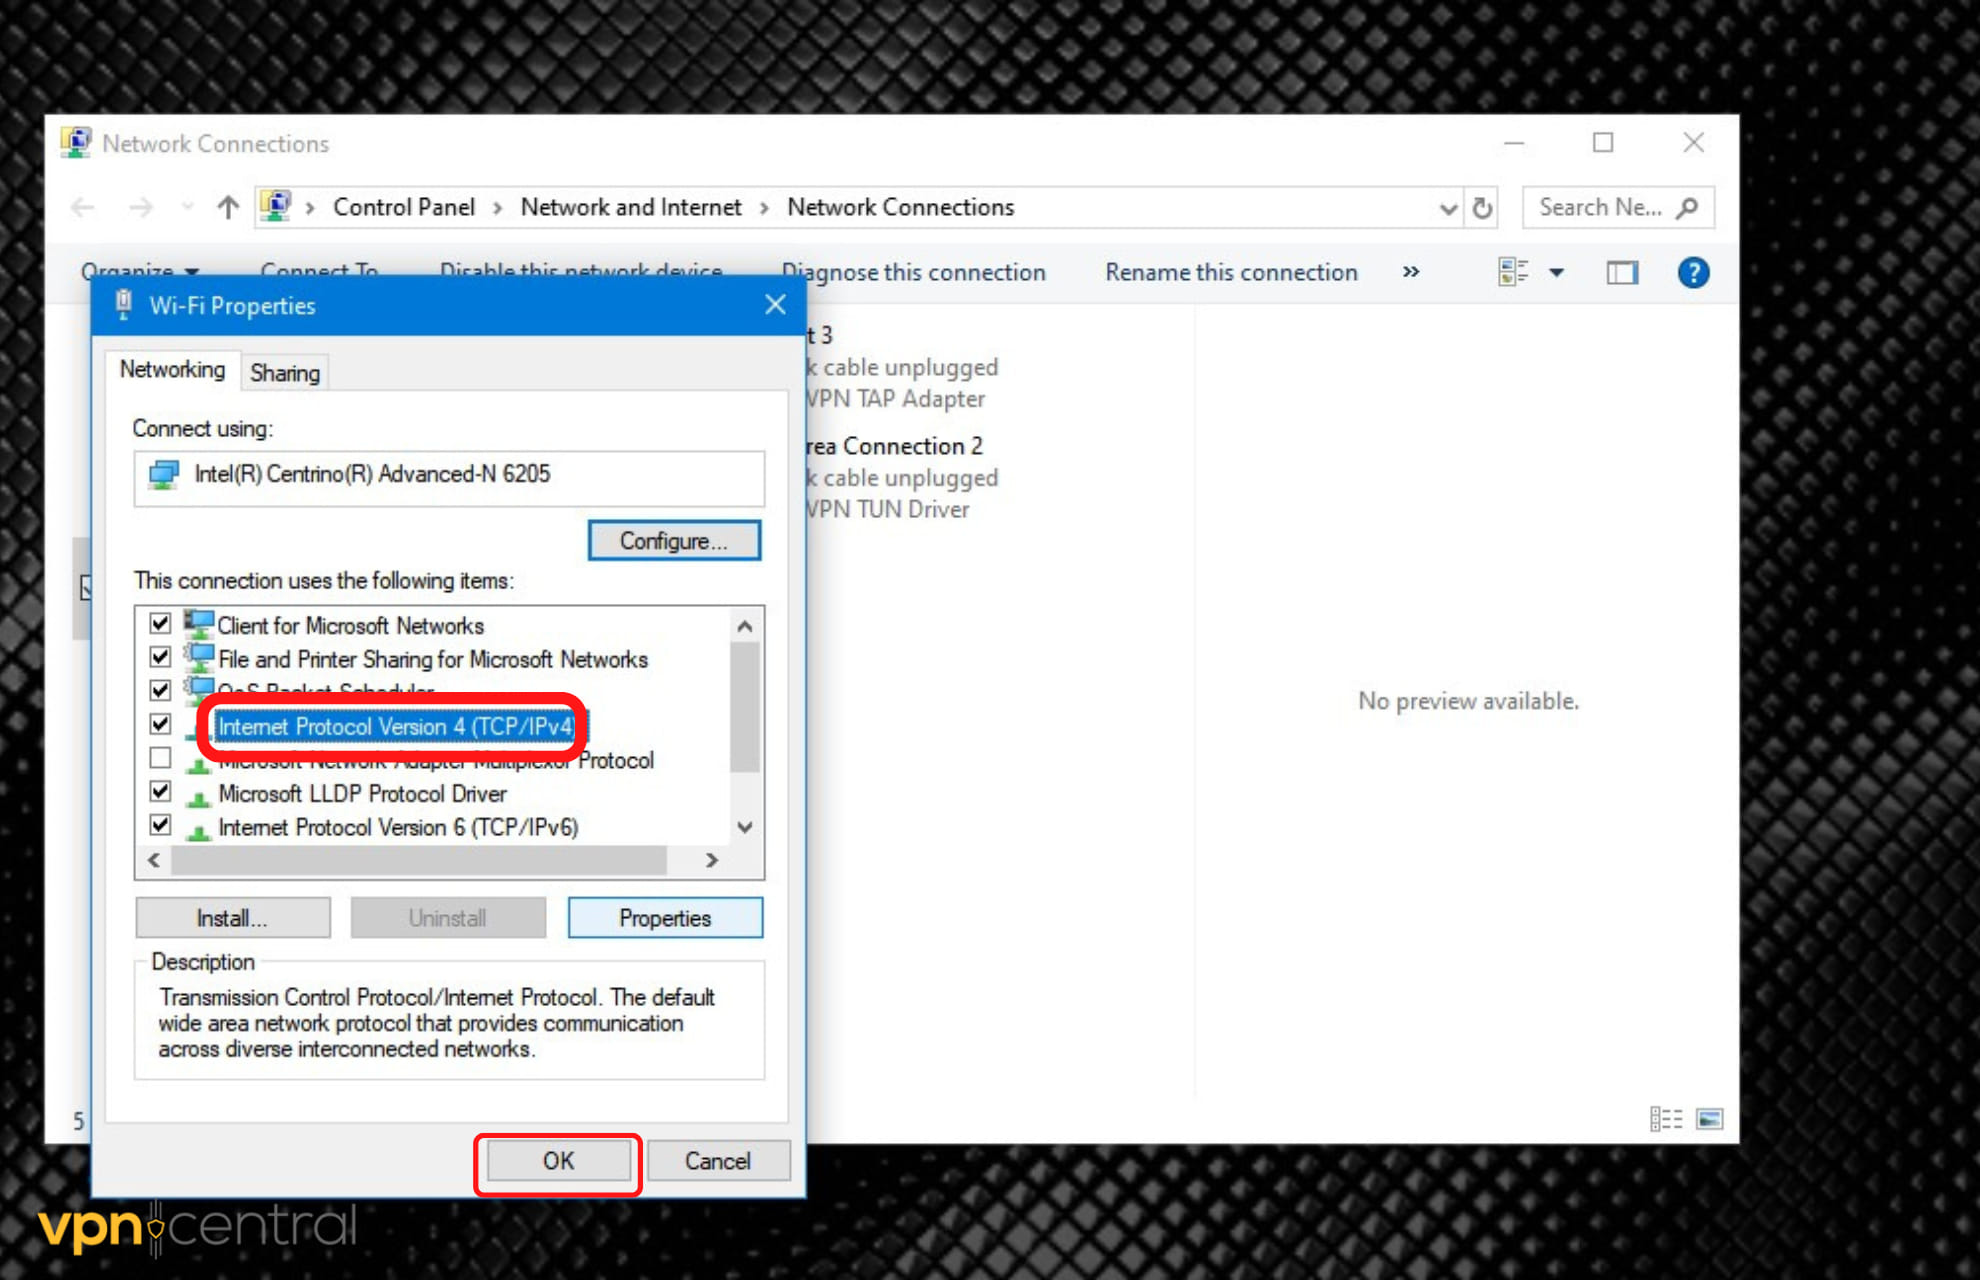The width and height of the screenshot is (1980, 1280).
Task: Expand the address bar history dropdown
Action: (1447, 208)
